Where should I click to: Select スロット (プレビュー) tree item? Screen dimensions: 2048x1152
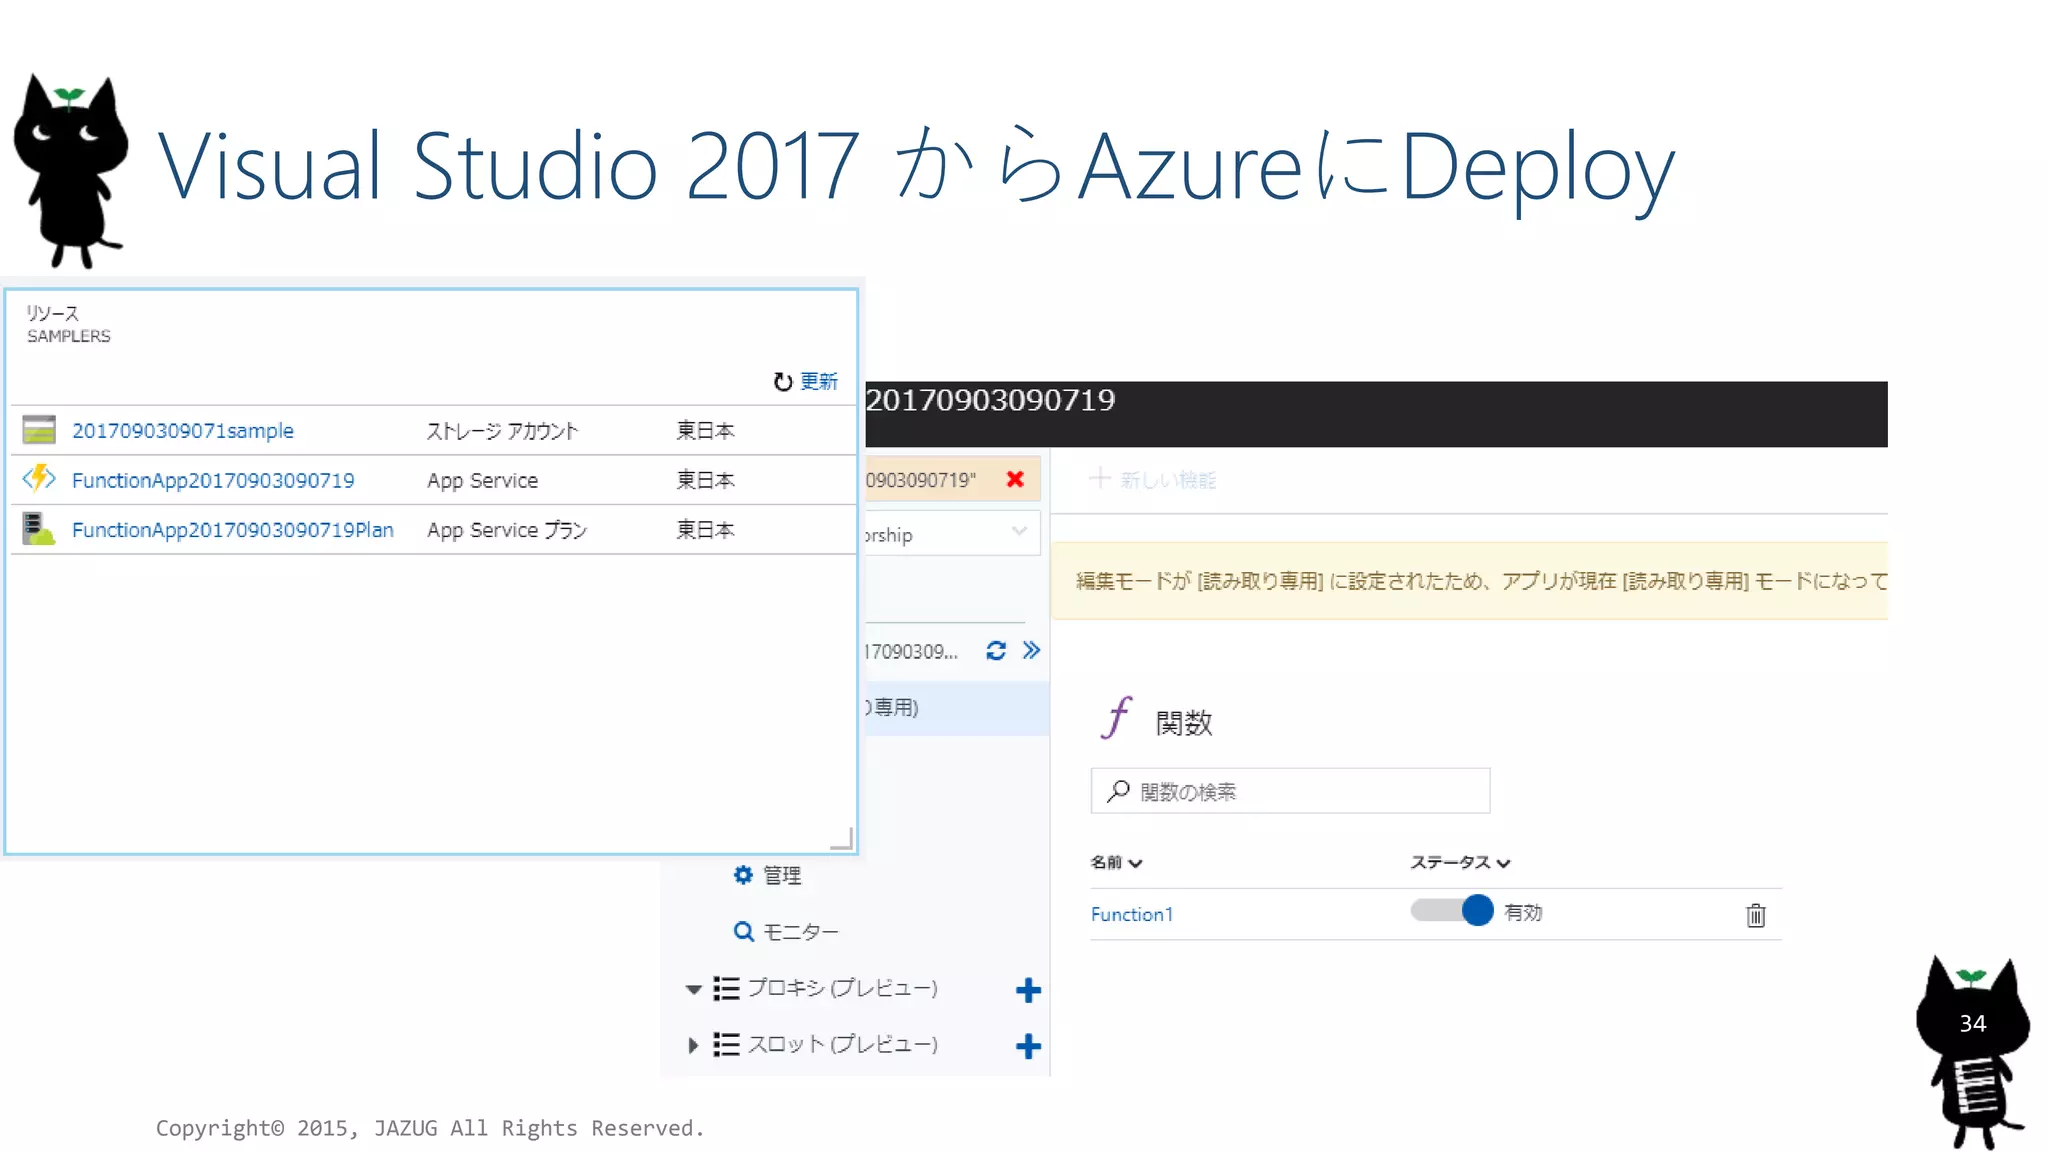pos(842,1044)
